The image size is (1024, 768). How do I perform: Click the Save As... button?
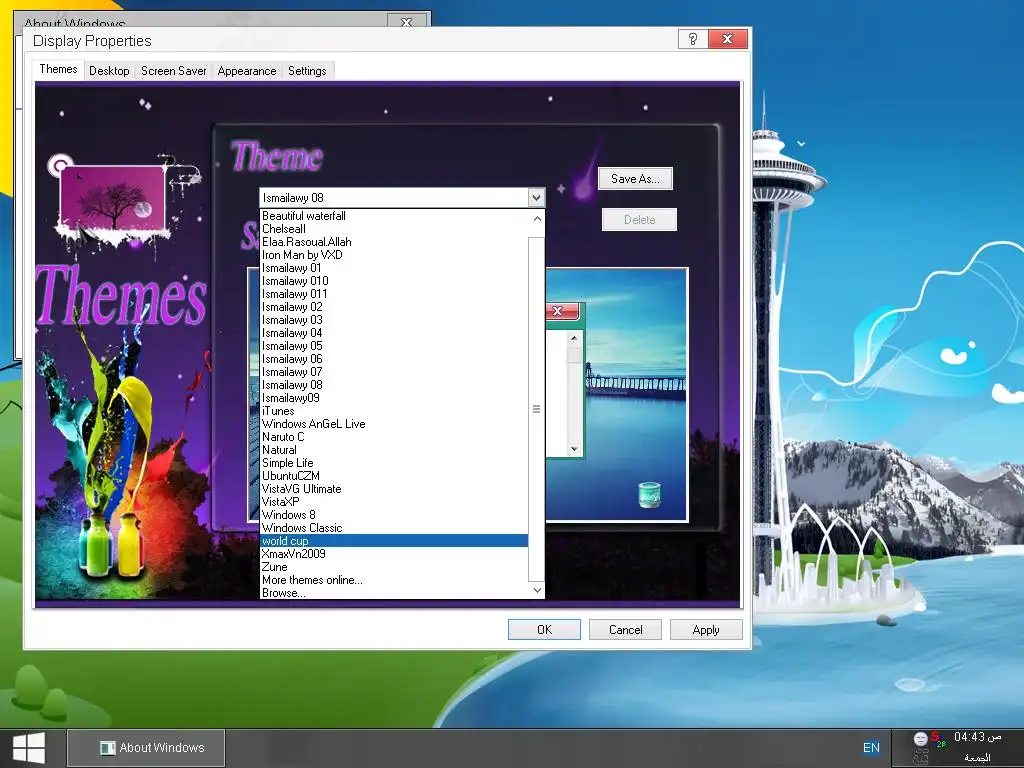click(635, 178)
